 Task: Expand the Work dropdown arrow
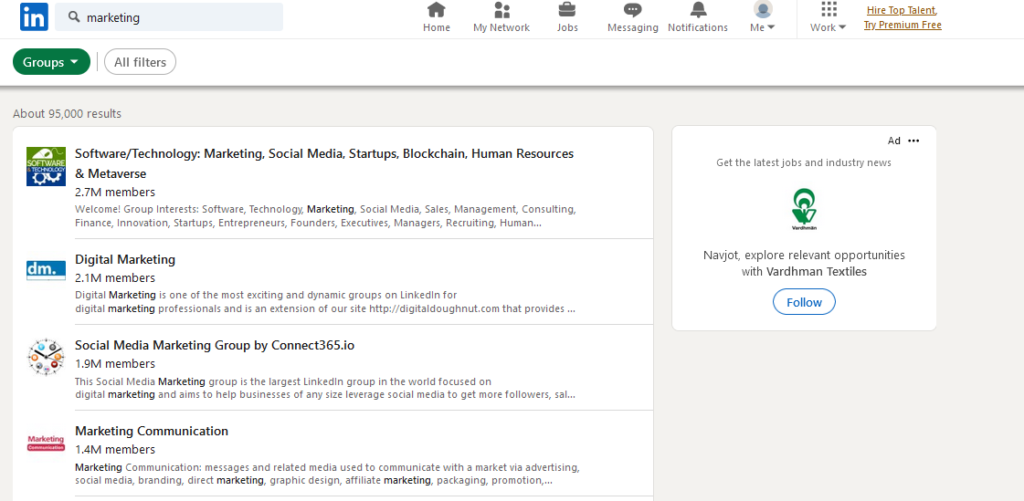point(842,27)
